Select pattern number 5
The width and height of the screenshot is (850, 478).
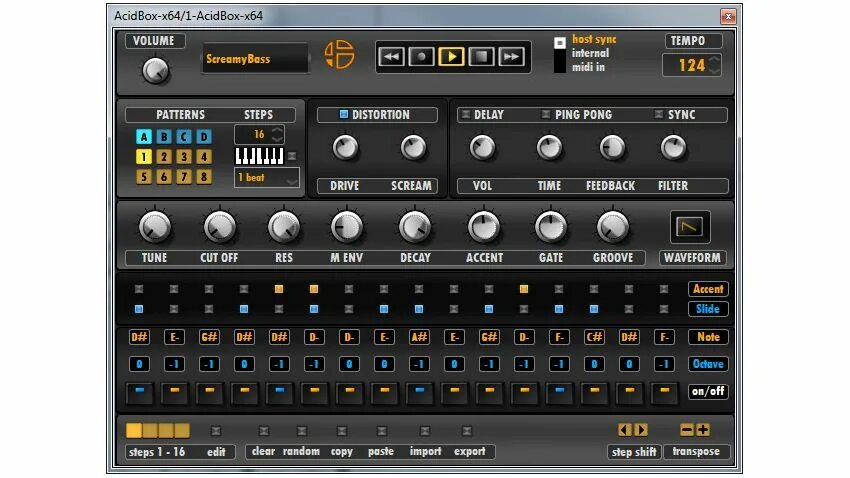tap(144, 177)
